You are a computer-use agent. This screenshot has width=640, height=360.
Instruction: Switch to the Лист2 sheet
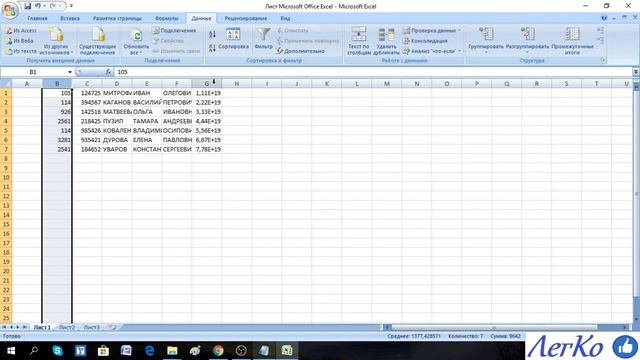[67, 327]
